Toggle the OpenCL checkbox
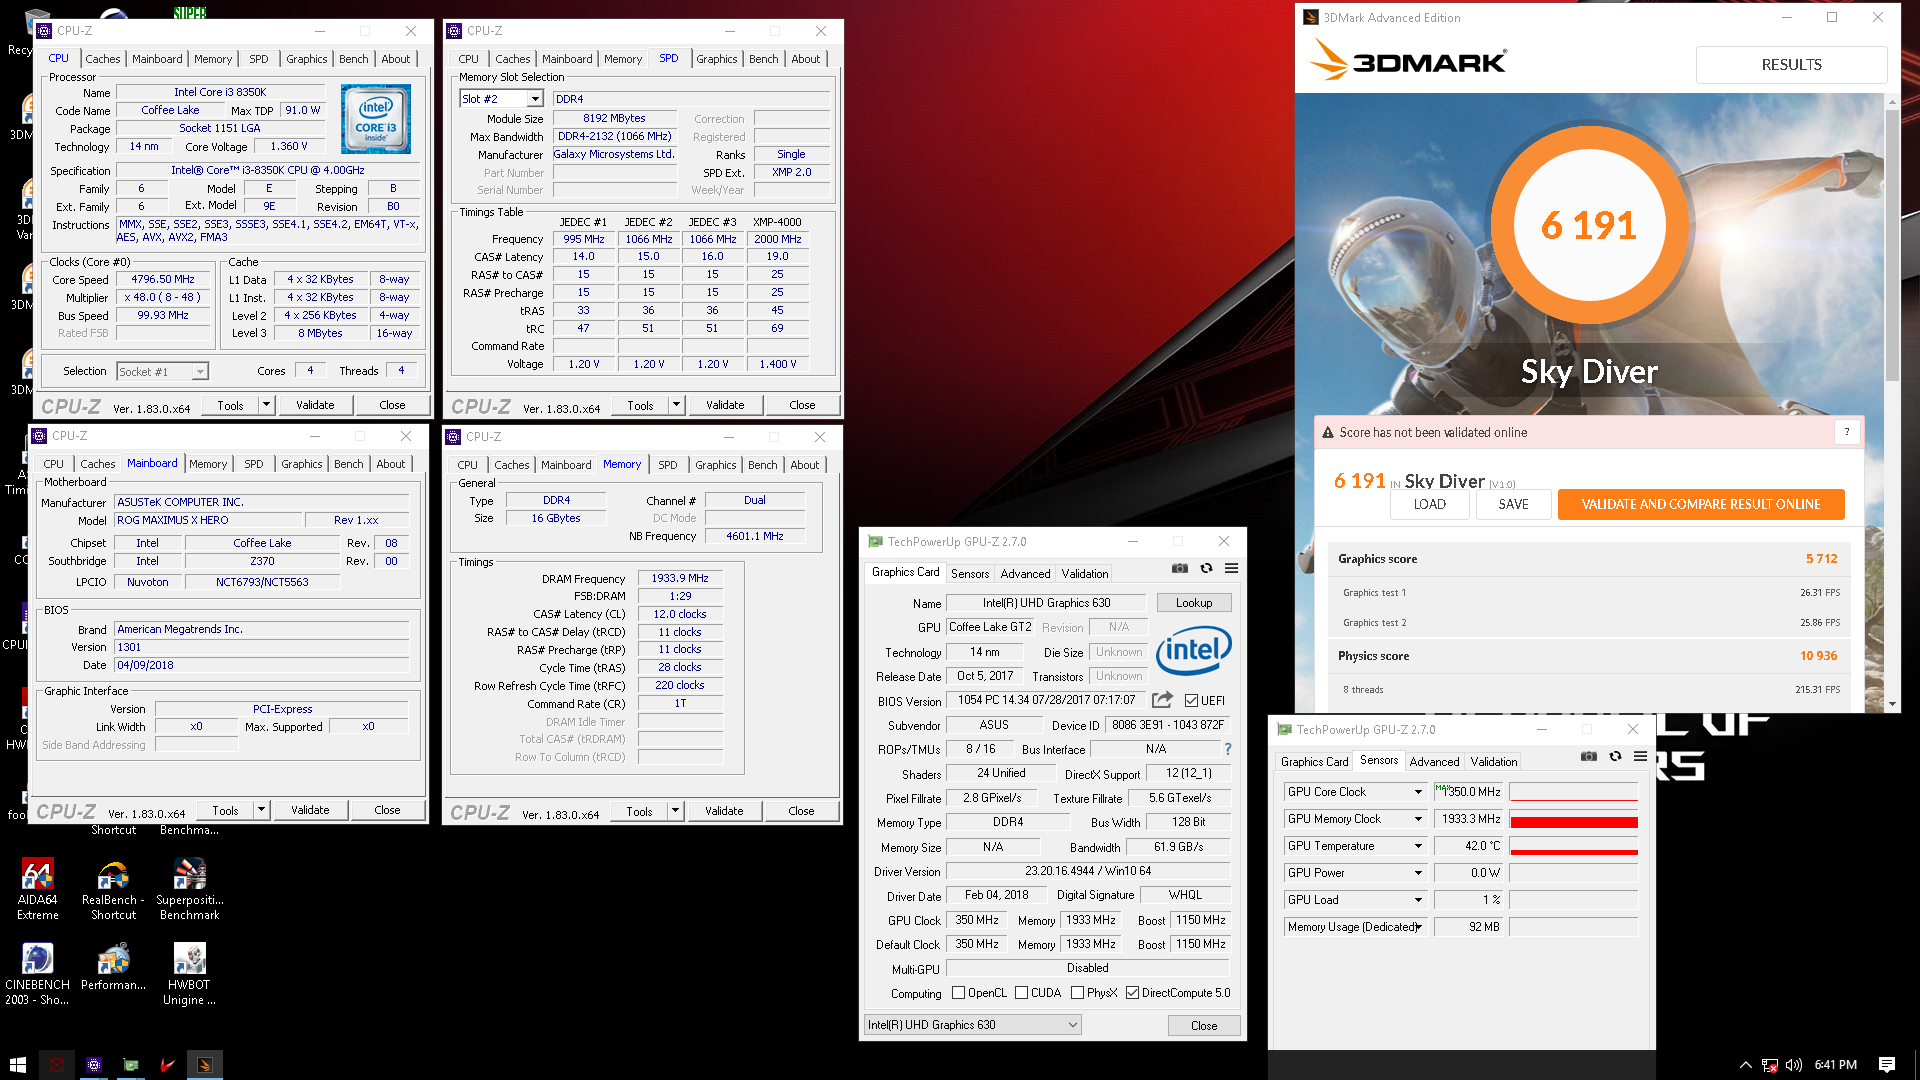Screen dimensions: 1920x1080 click(x=958, y=993)
